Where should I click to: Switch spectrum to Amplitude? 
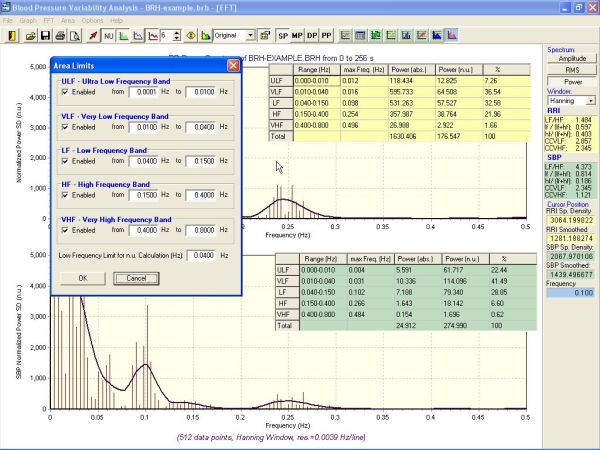[x=572, y=59]
